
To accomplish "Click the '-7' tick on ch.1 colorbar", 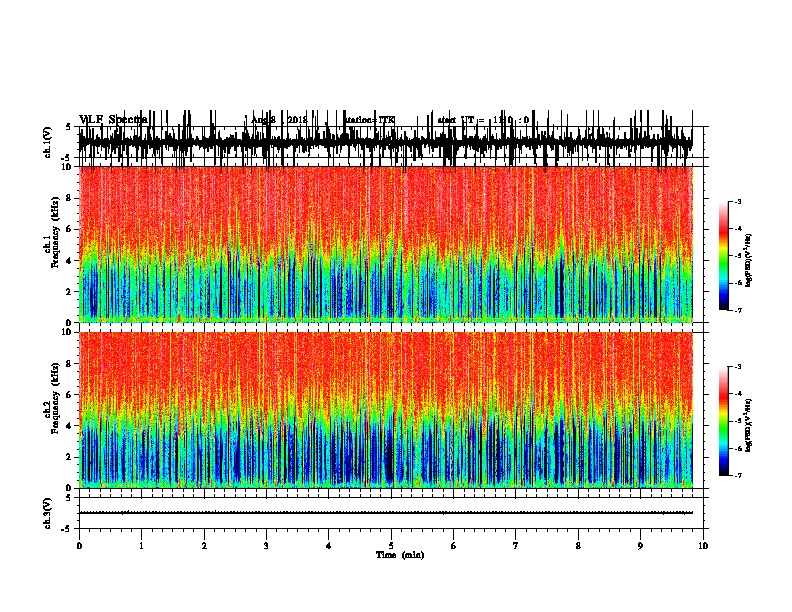I will [x=738, y=310].
